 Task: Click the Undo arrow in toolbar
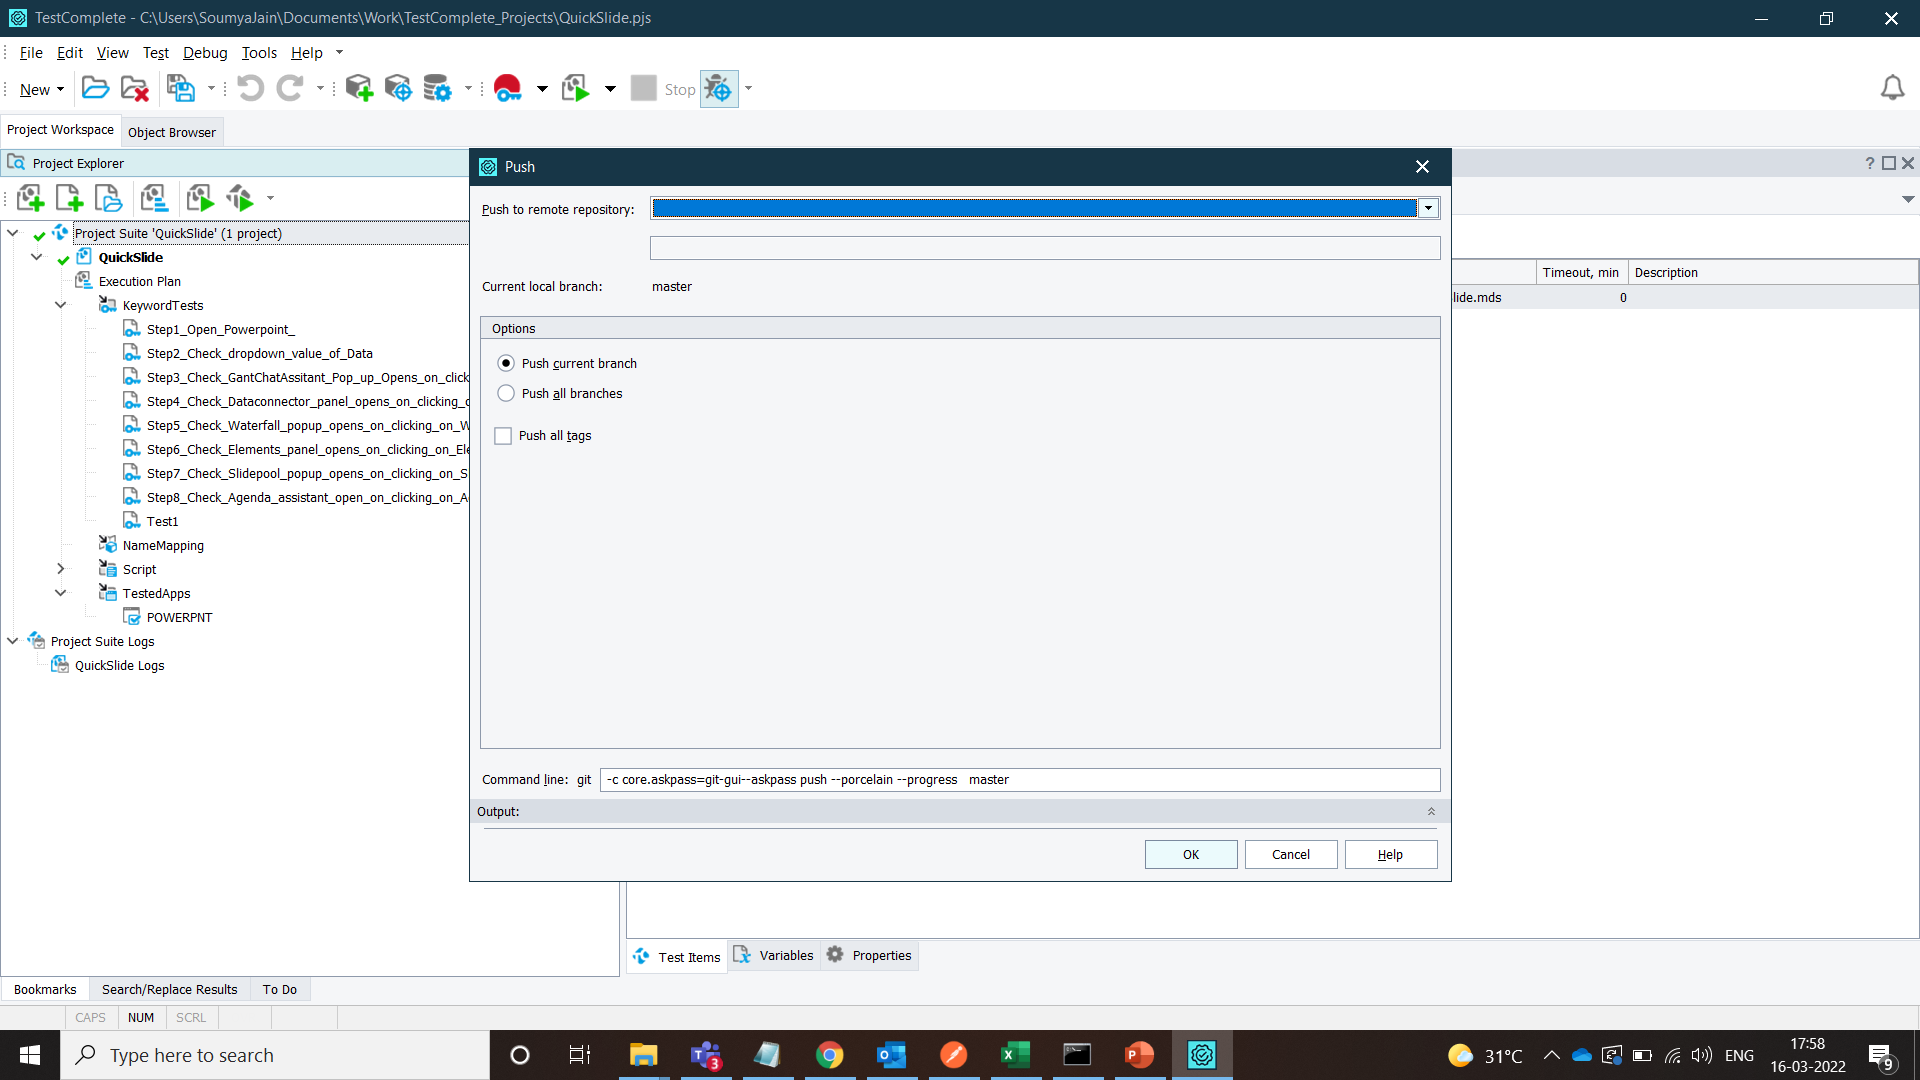point(250,89)
